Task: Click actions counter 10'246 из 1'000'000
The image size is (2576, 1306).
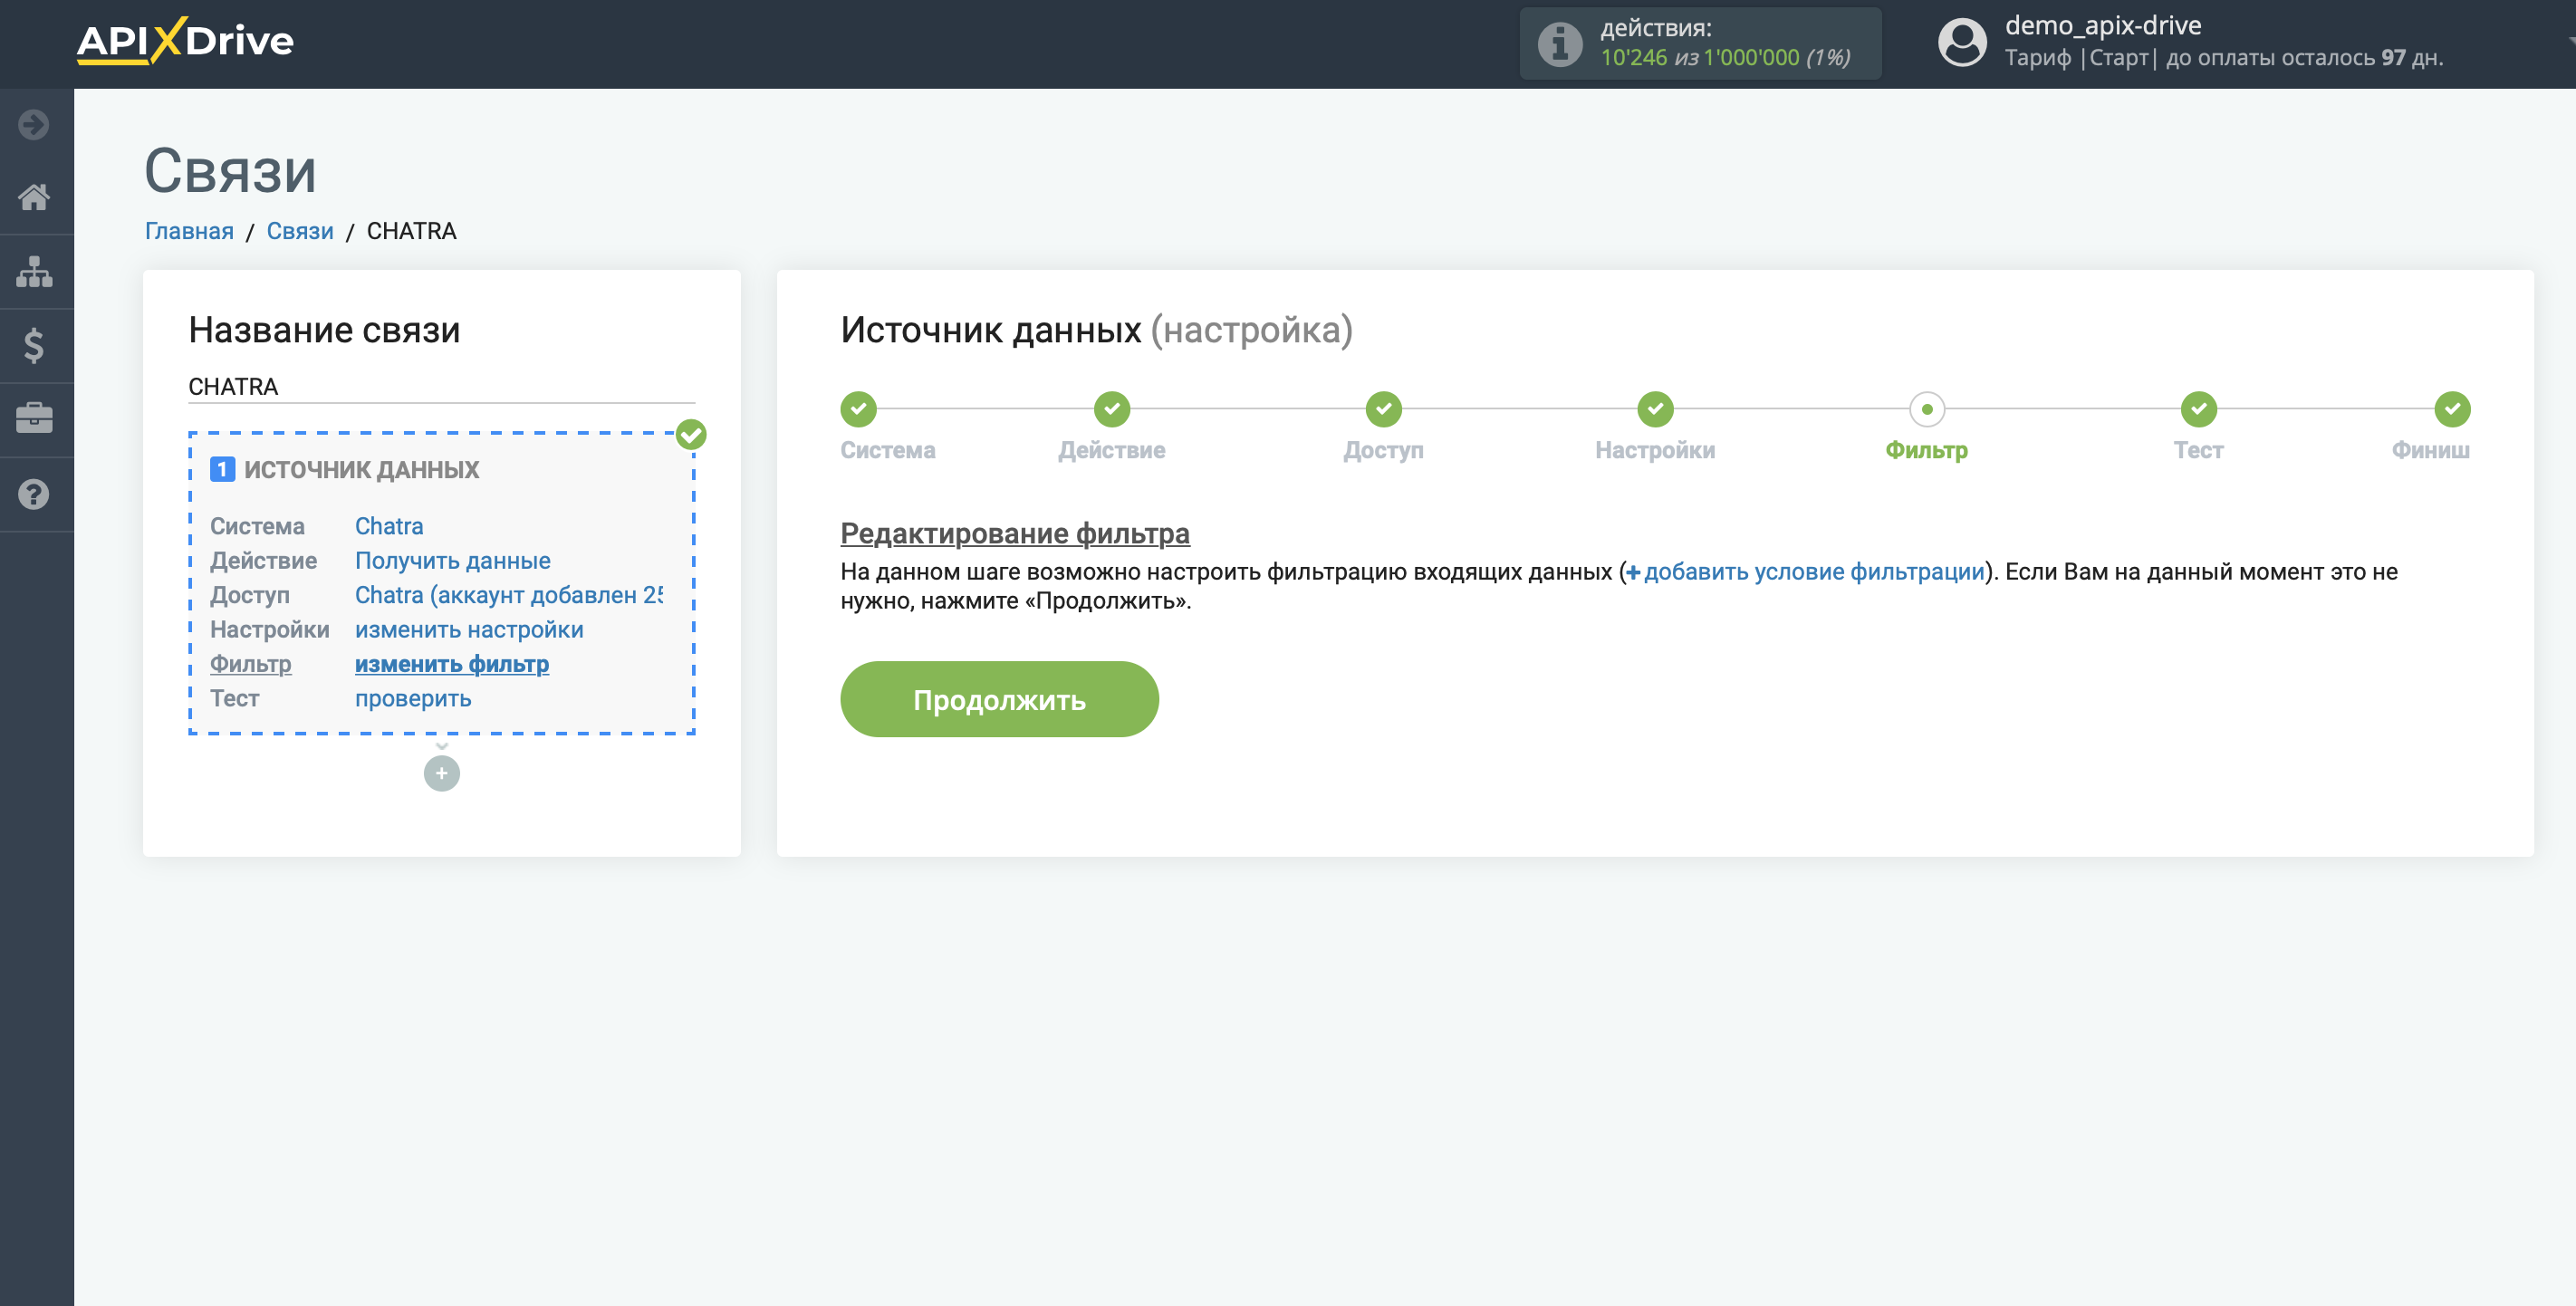Action: (1725, 58)
